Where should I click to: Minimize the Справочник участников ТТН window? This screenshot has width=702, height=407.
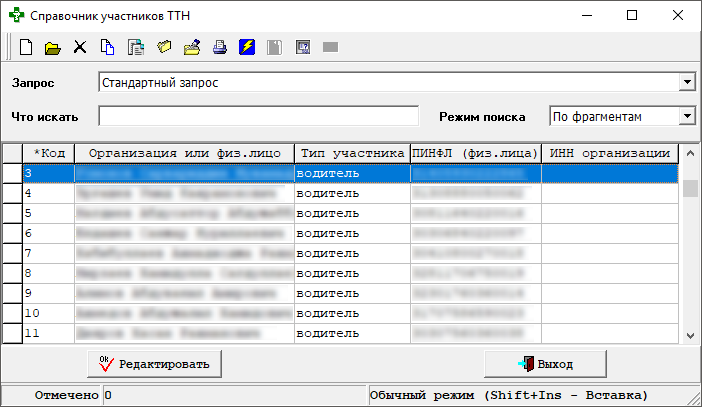click(x=587, y=15)
